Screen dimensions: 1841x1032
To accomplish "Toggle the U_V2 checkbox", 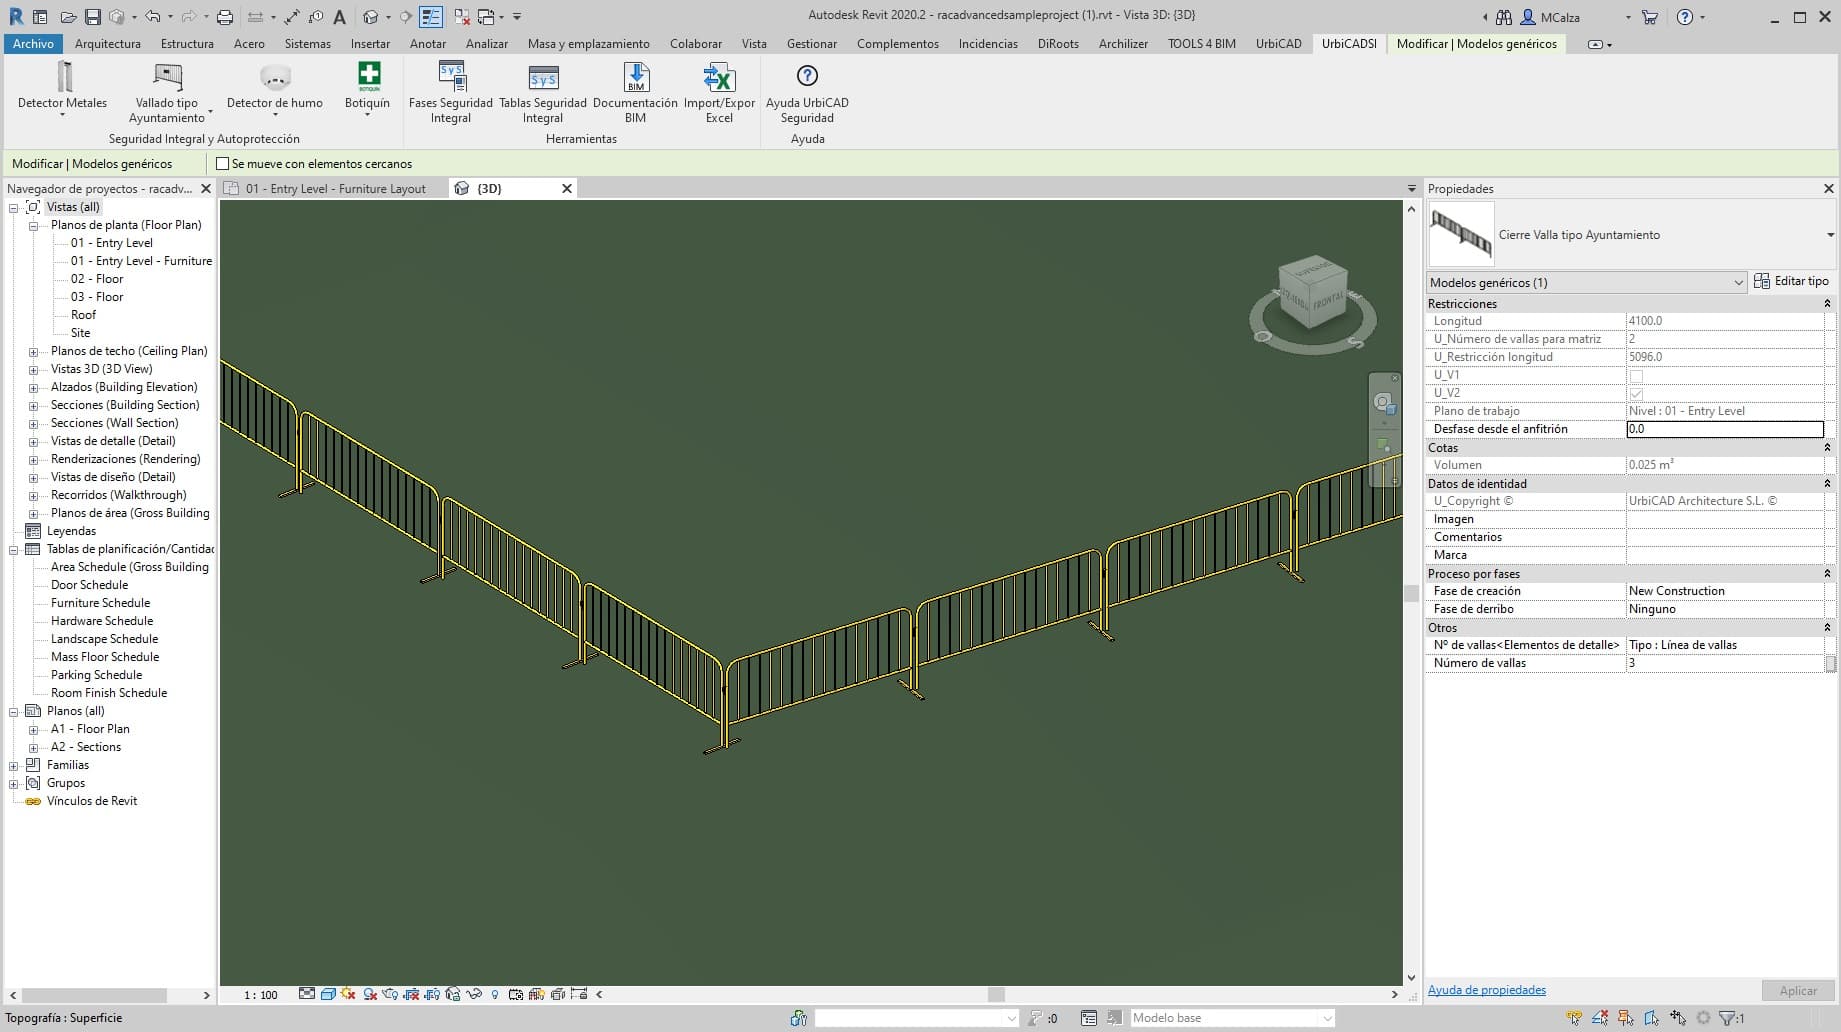I will coord(1636,394).
